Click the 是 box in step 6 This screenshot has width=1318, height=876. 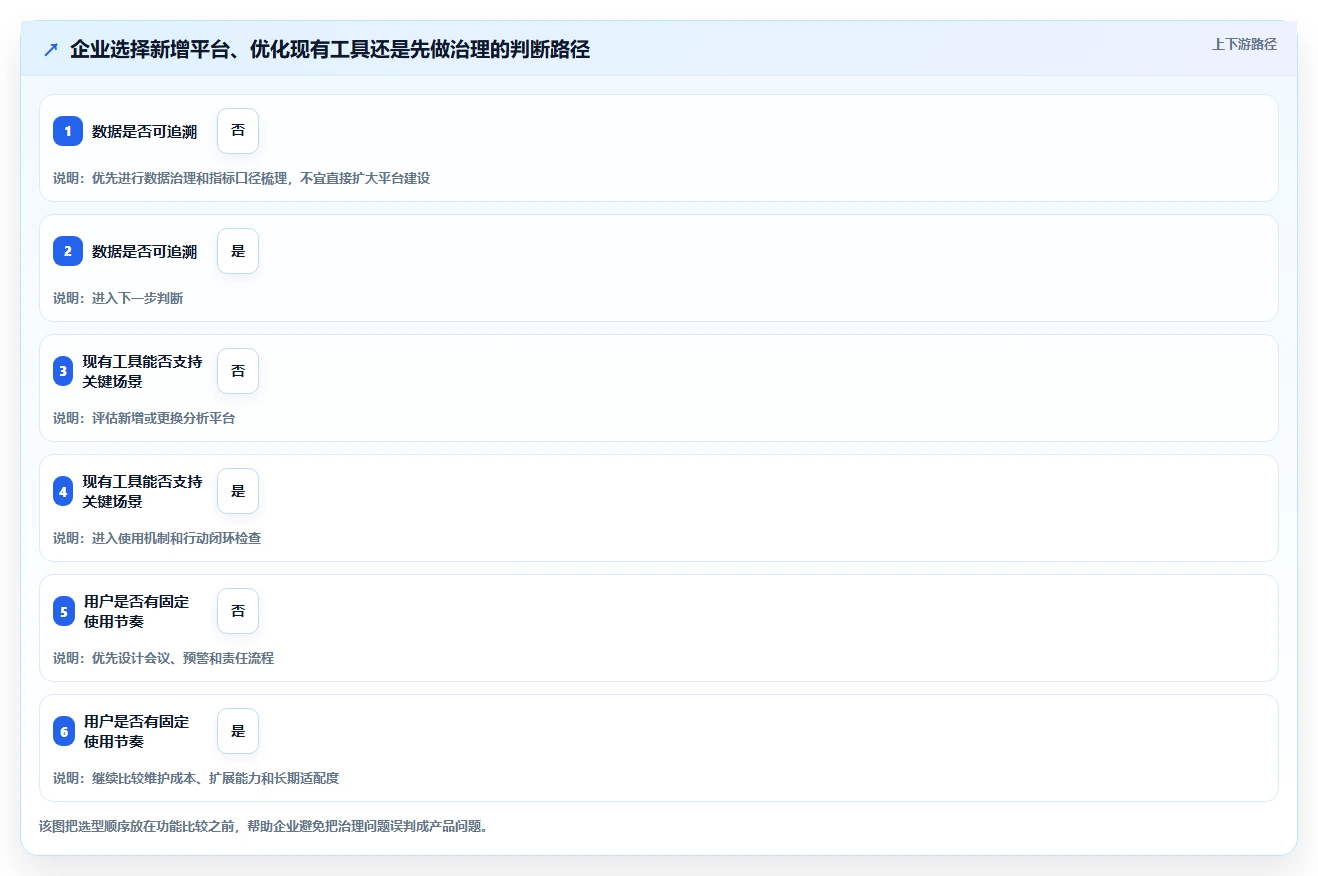(x=238, y=731)
